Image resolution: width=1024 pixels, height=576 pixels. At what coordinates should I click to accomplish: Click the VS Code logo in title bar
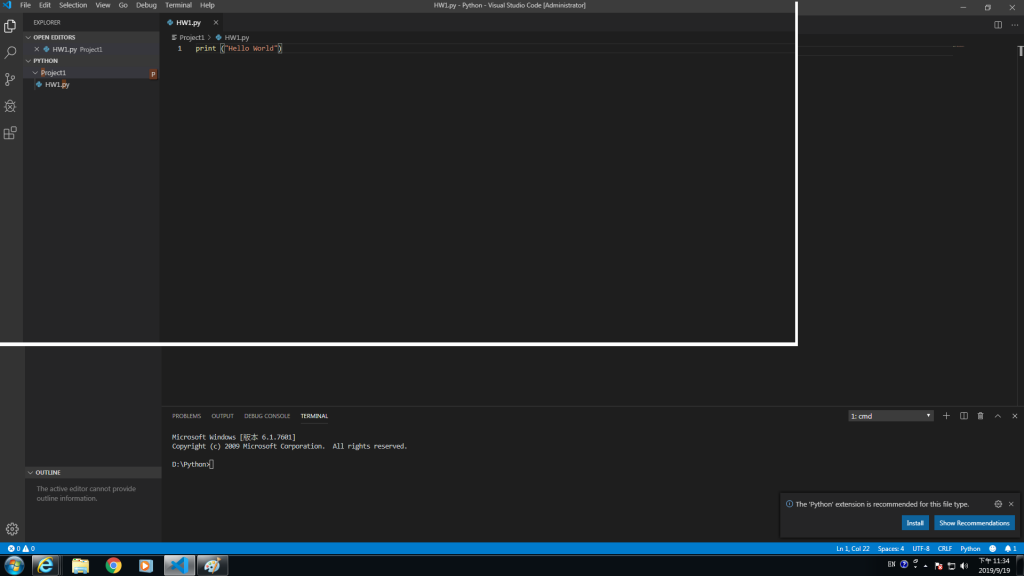coord(8,5)
